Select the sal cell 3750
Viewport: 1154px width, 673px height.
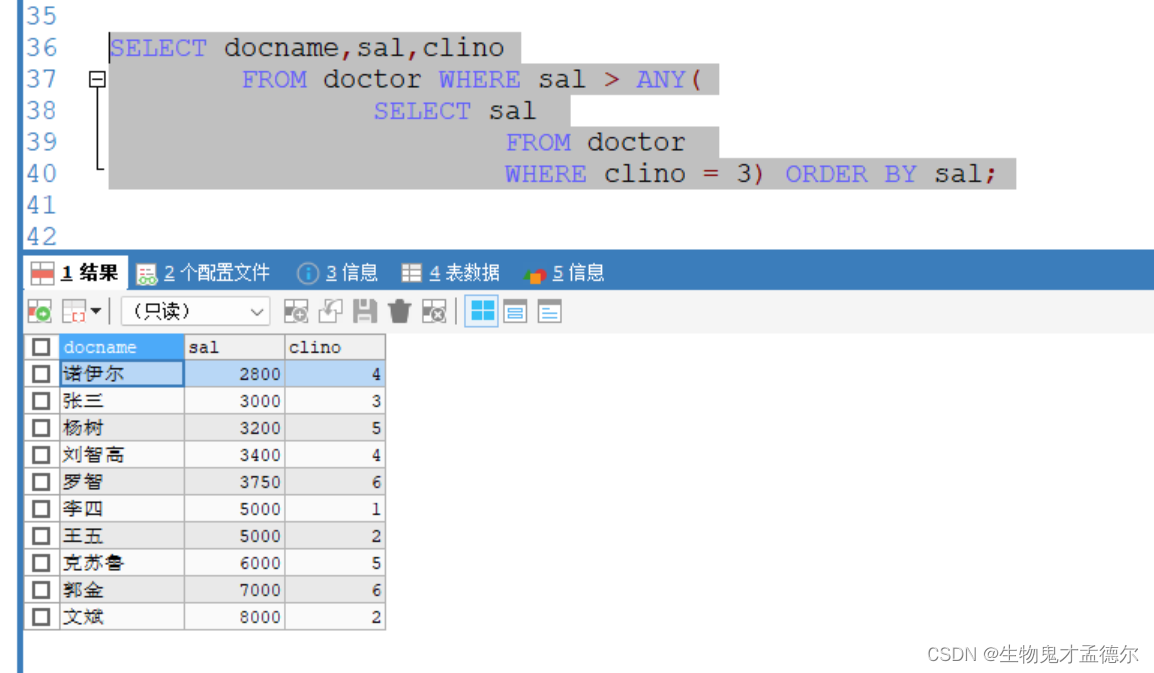[234, 482]
